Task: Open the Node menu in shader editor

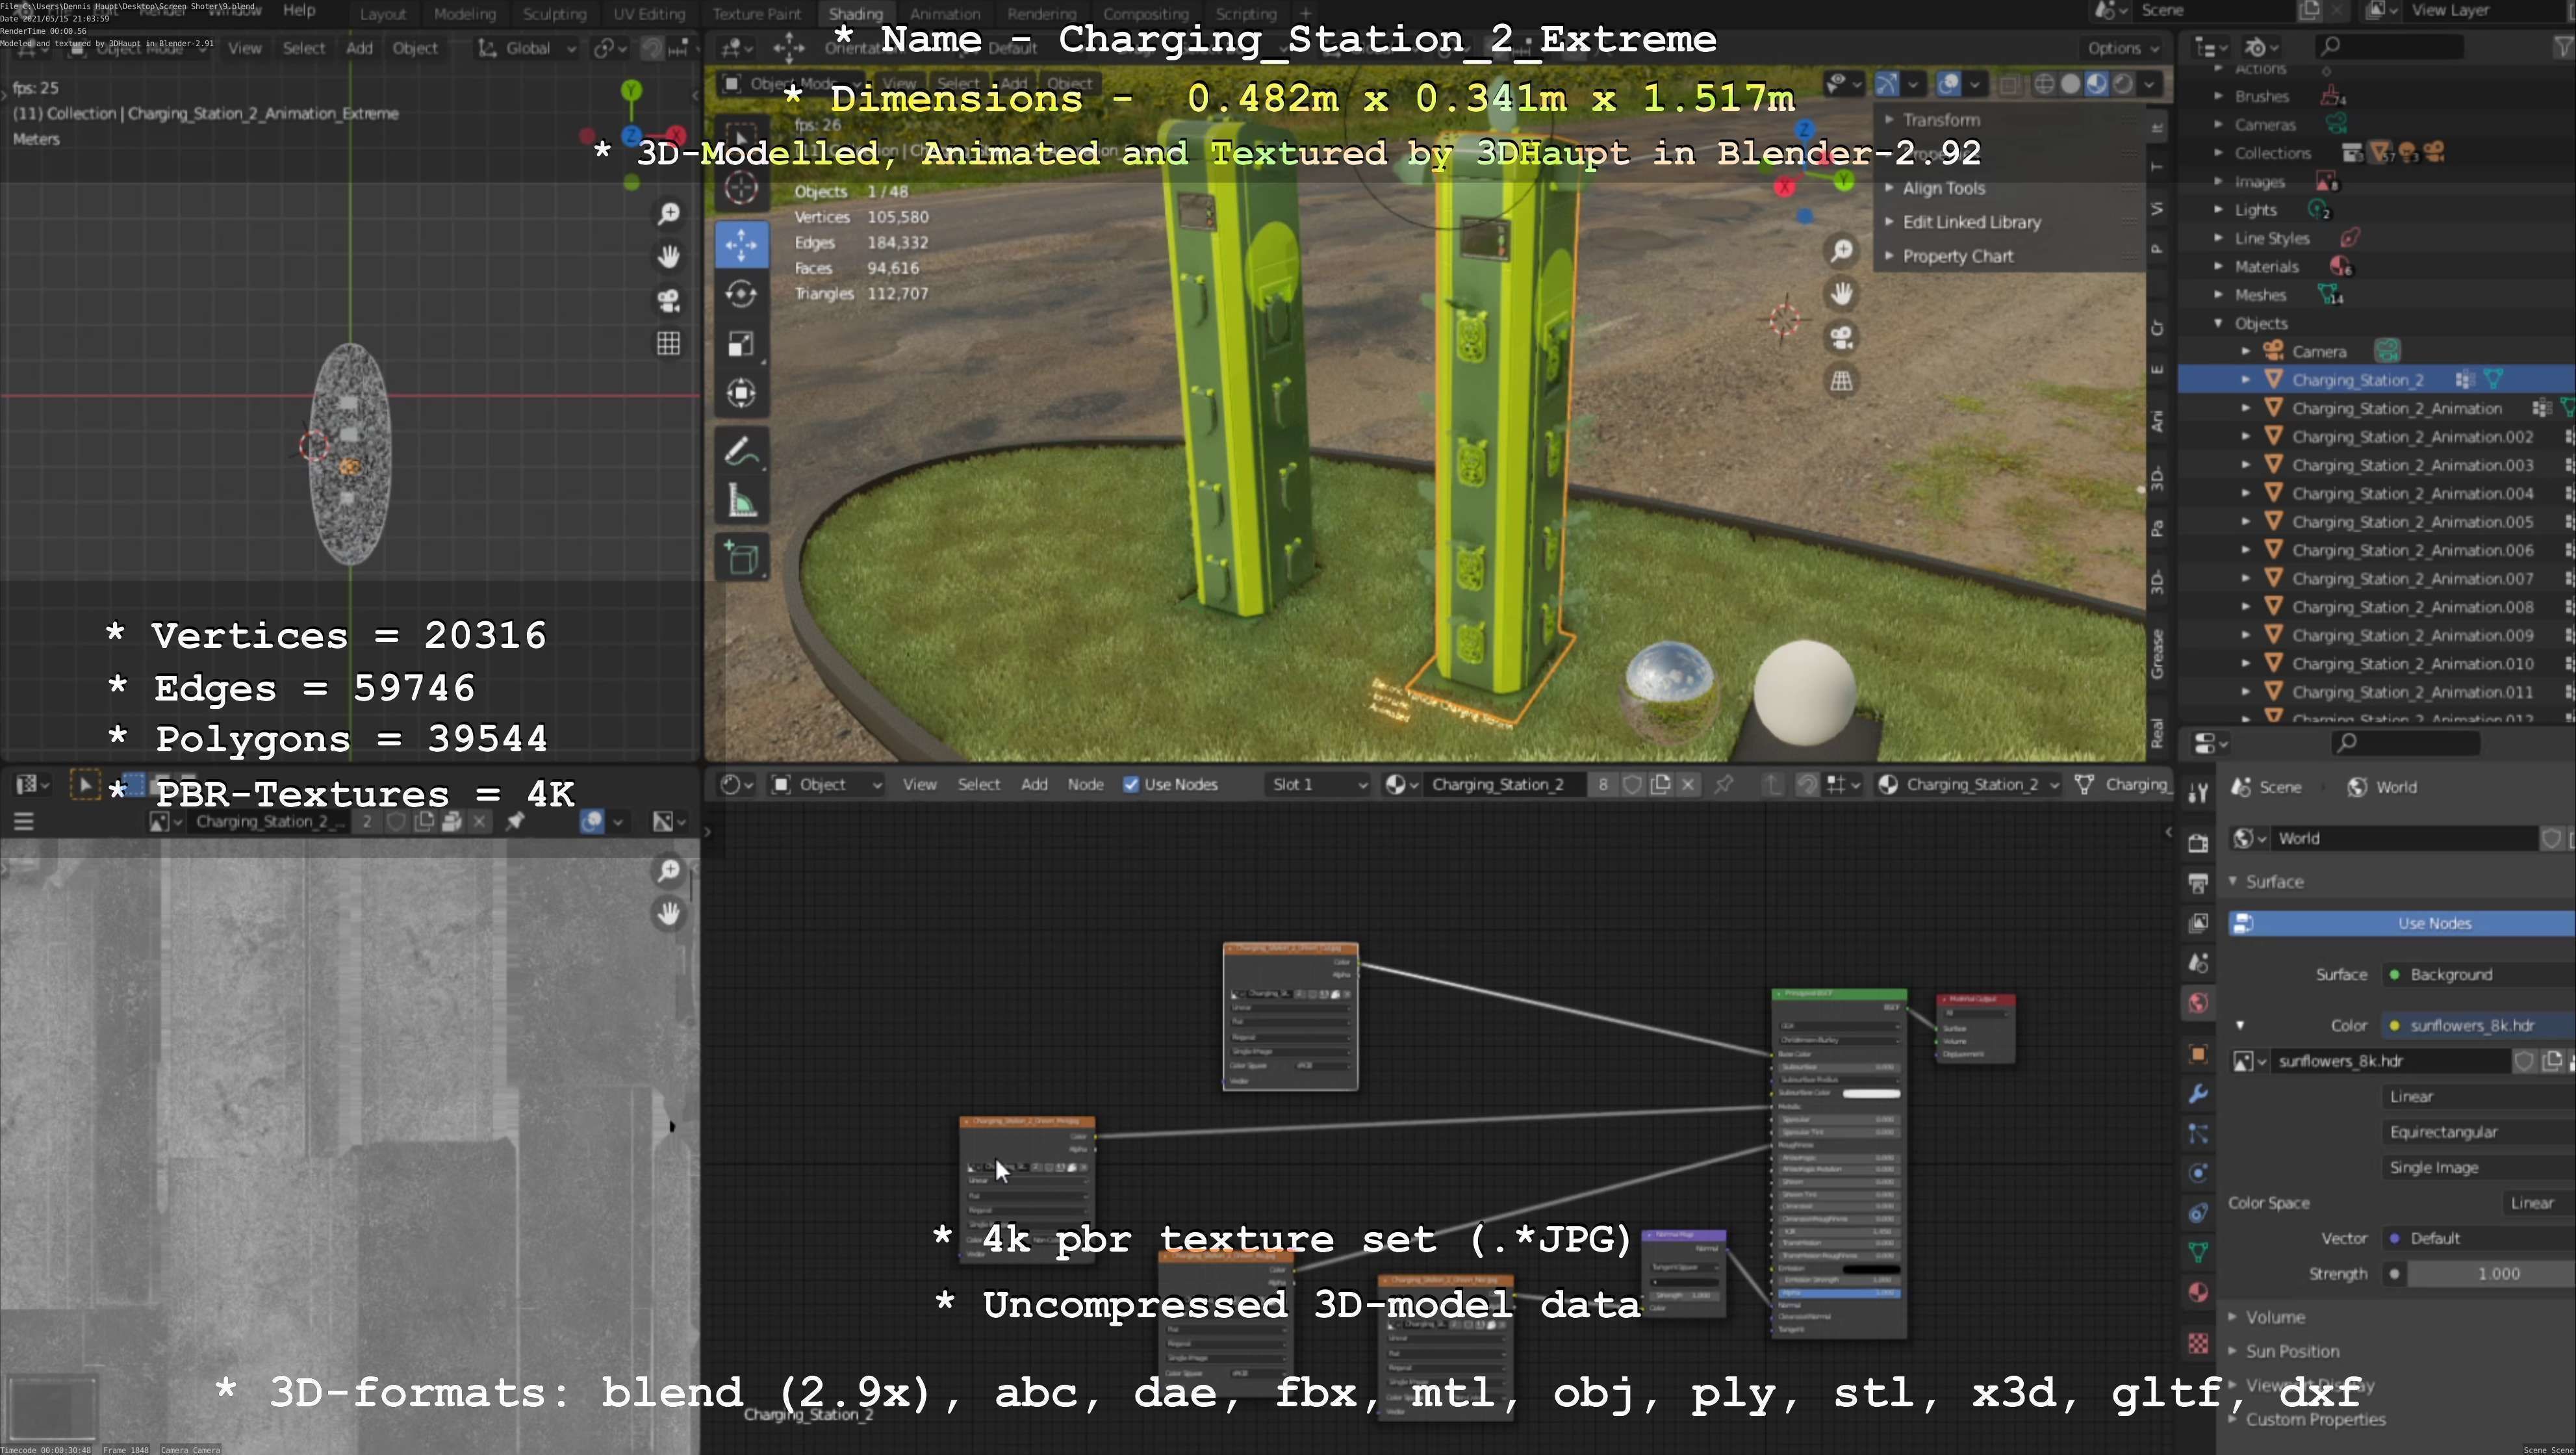Action: tap(1084, 785)
